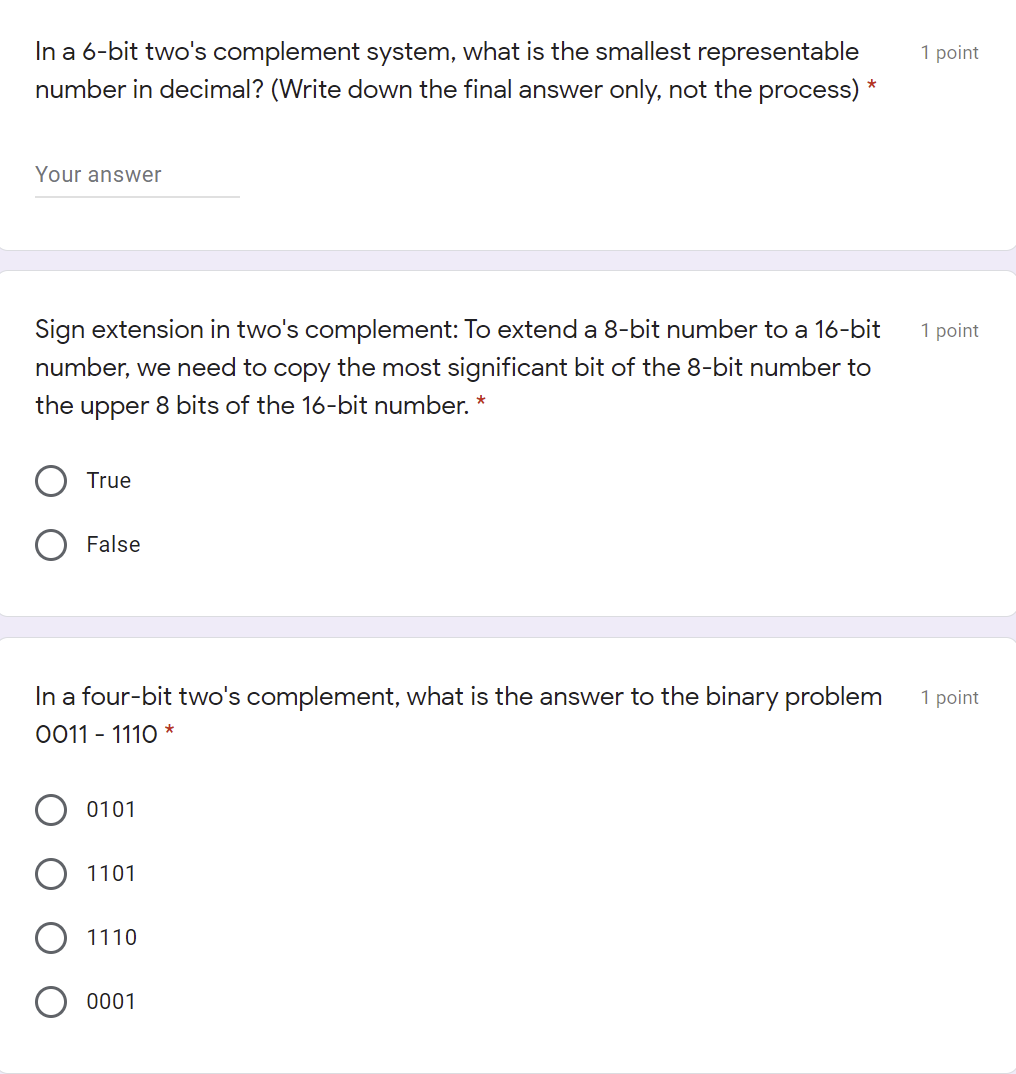Viewport: 1016px width, 1074px height.
Task: Click the answer underline below Your answer
Action: pyautogui.click(x=137, y=198)
